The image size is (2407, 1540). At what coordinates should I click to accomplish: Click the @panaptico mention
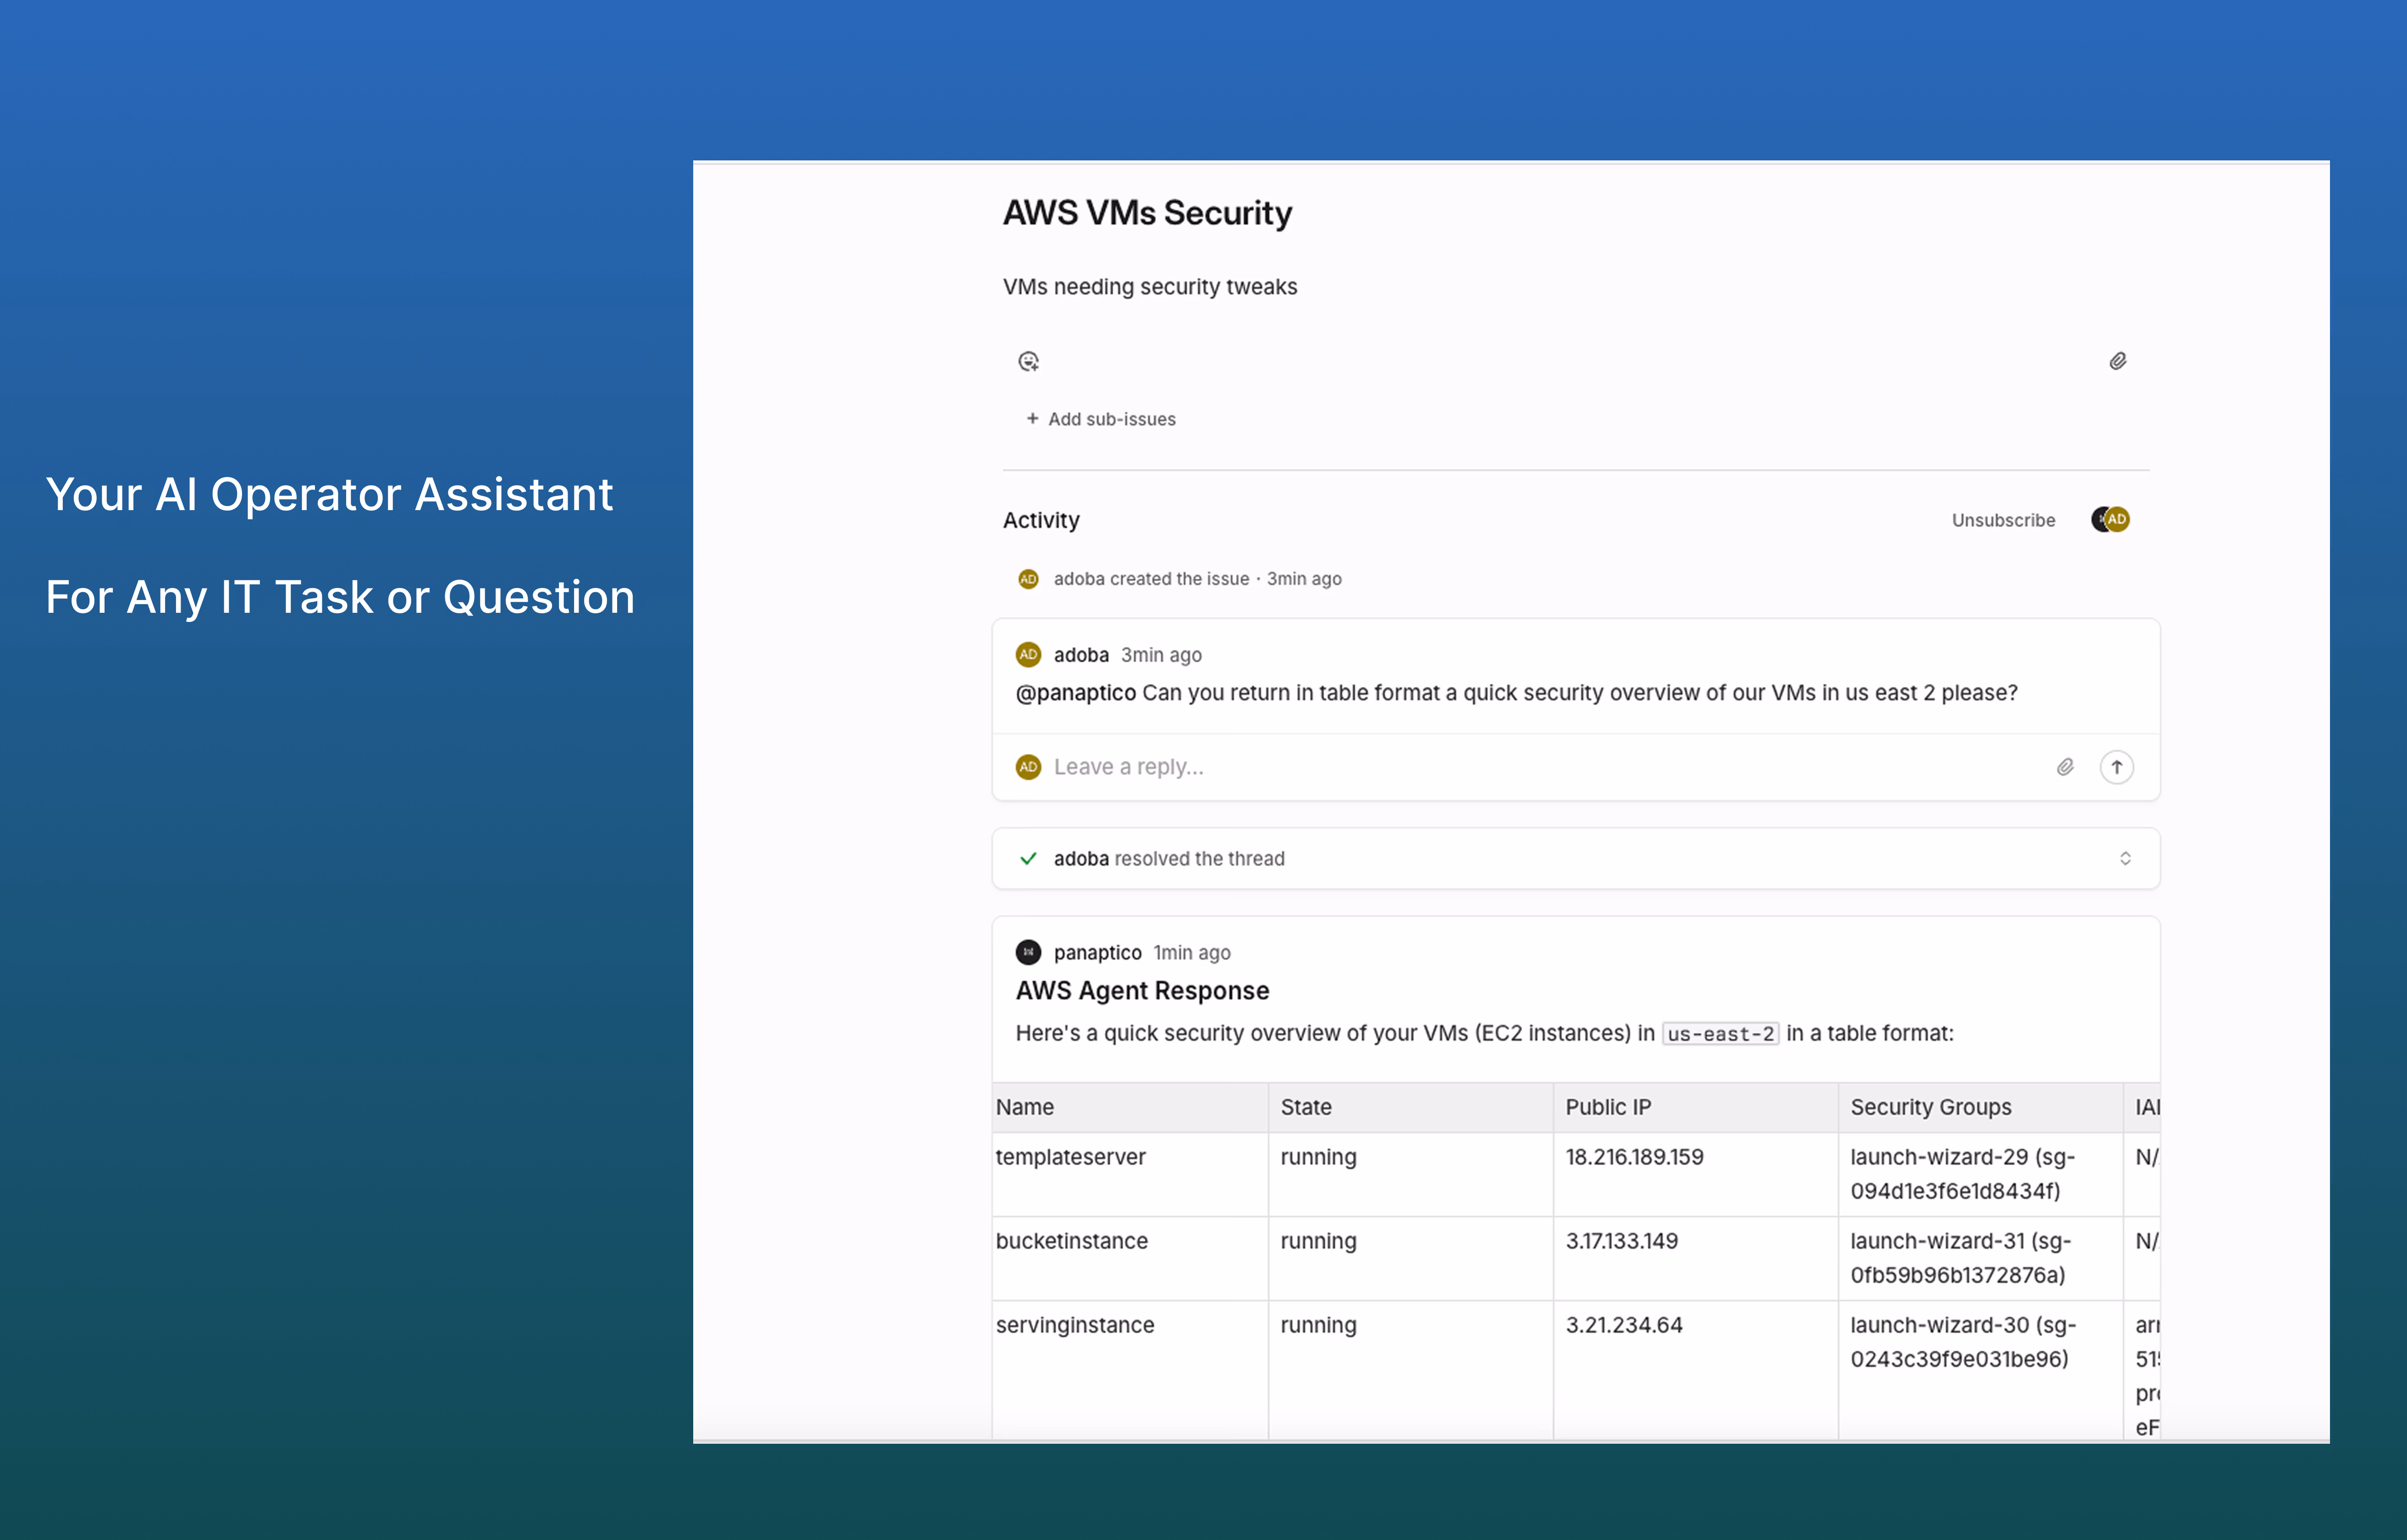tap(1075, 693)
